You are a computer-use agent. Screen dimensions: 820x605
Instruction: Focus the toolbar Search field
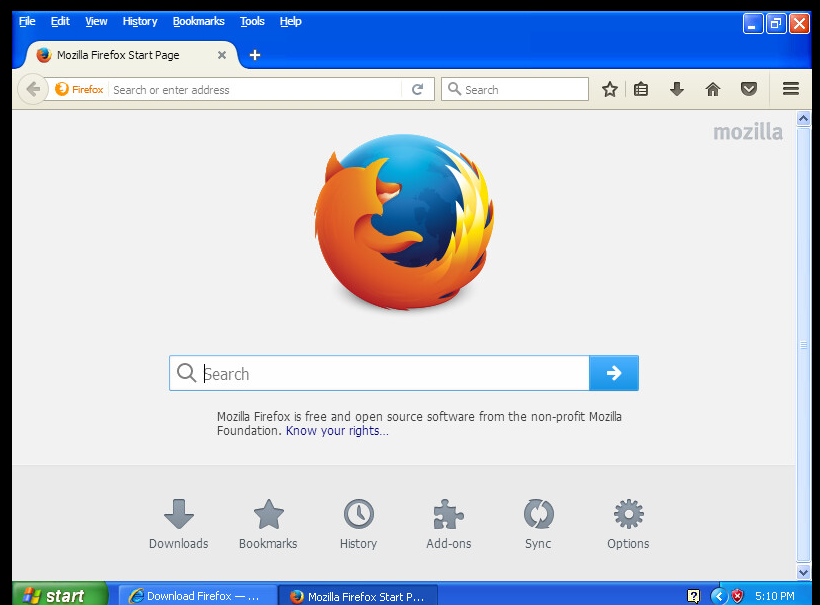coord(515,89)
